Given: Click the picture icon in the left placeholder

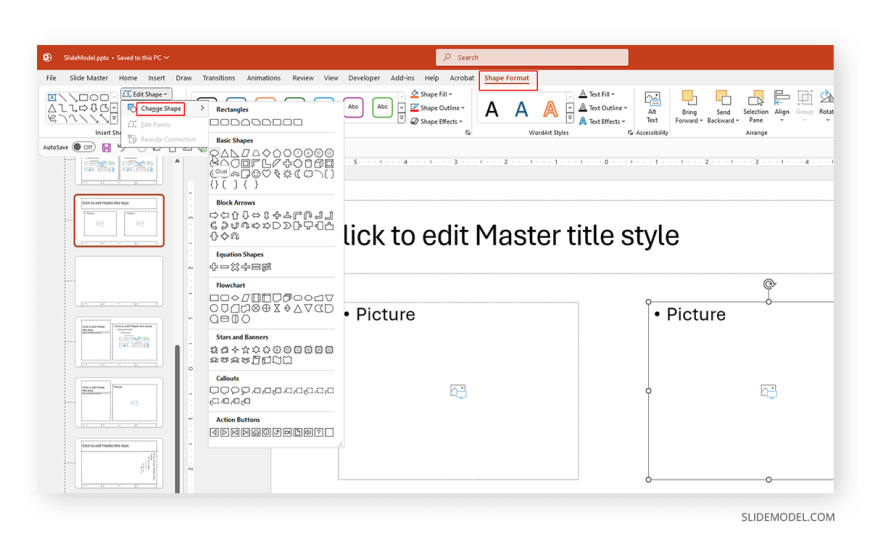Looking at the screenshot, I should click(x=458, y=391).
